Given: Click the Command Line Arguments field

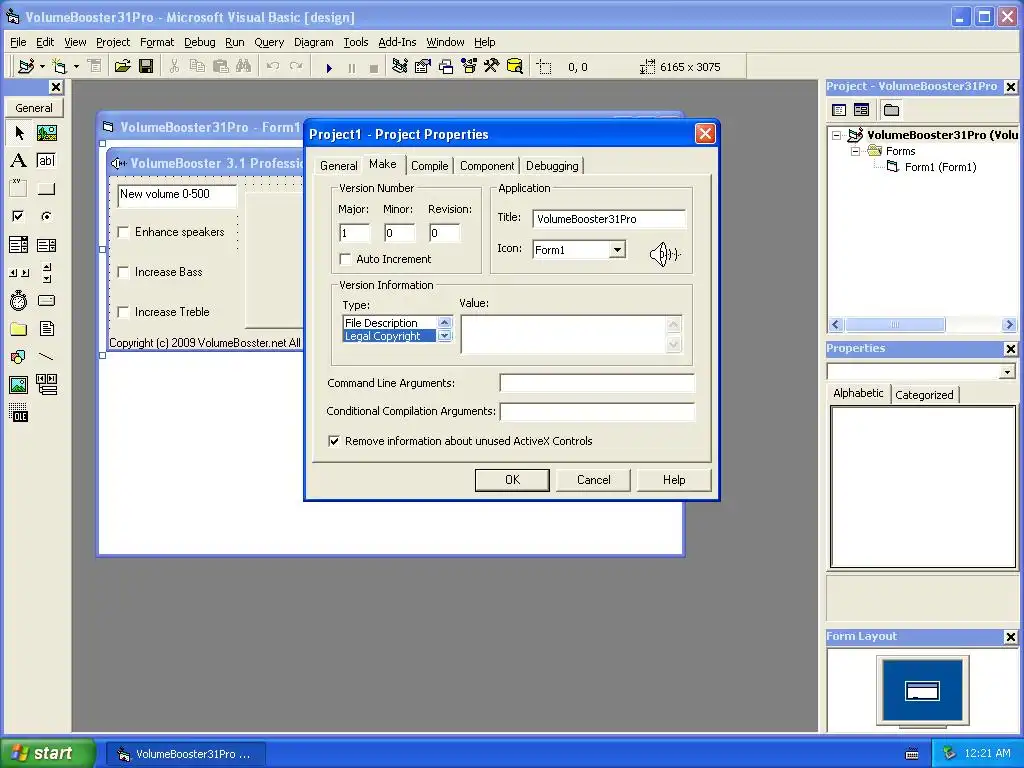Looking at the screenshot, I should [x=597, y=383].
